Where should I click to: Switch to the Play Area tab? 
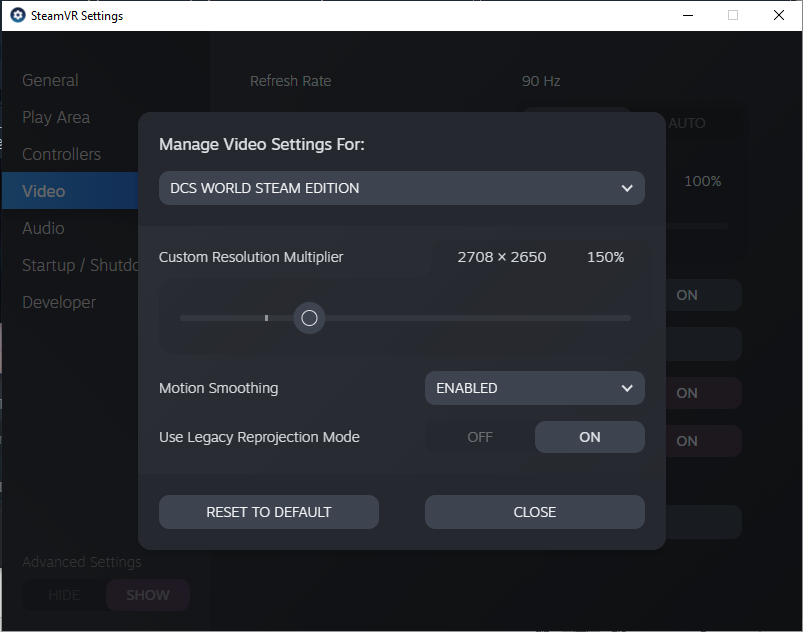tap(56, 117)
